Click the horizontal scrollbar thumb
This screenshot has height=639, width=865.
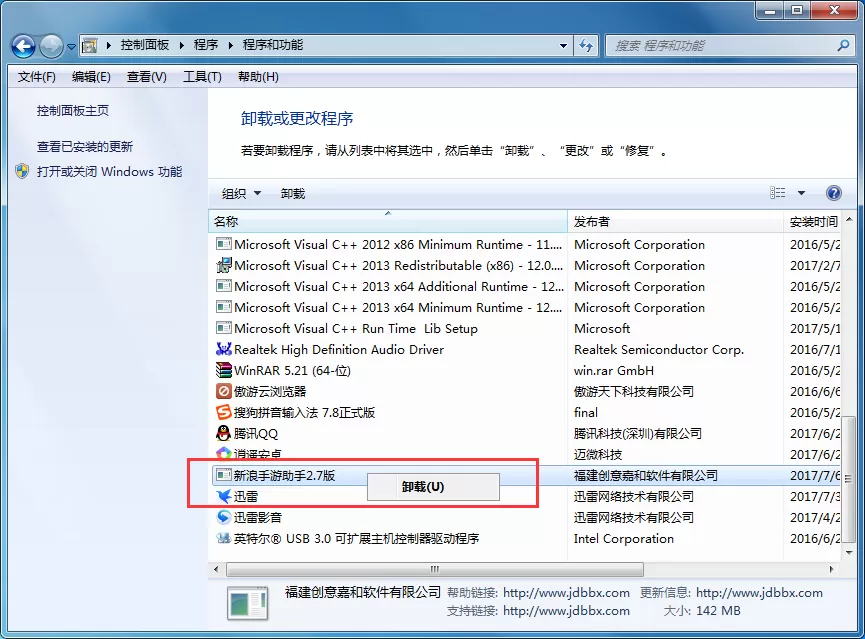click(435, 569)
